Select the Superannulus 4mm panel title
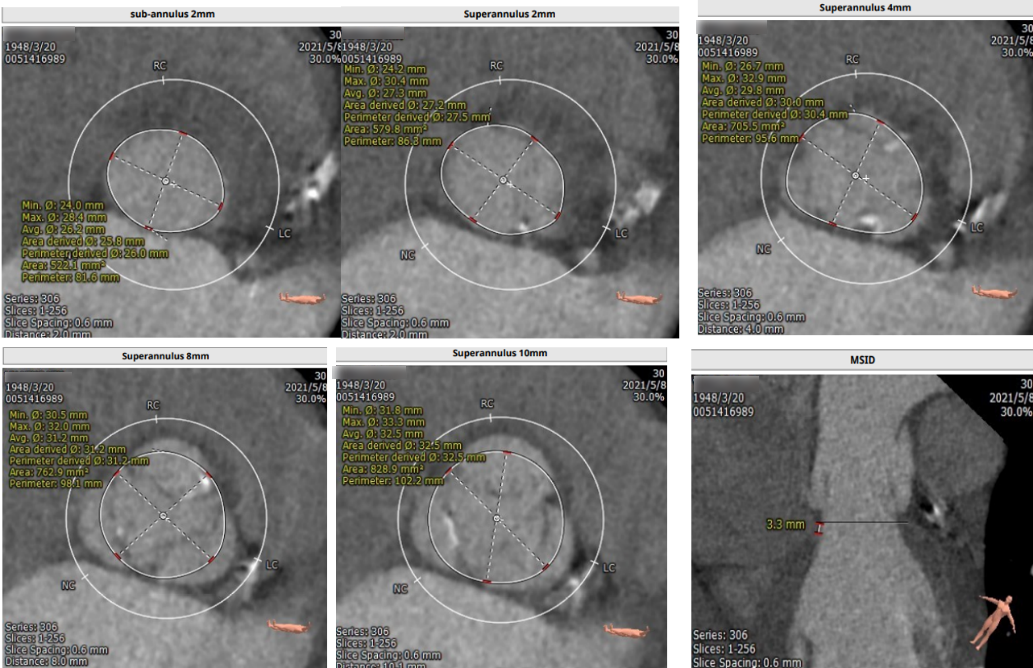This screenshot has height=668, width=1033. (x=865, y=8)
